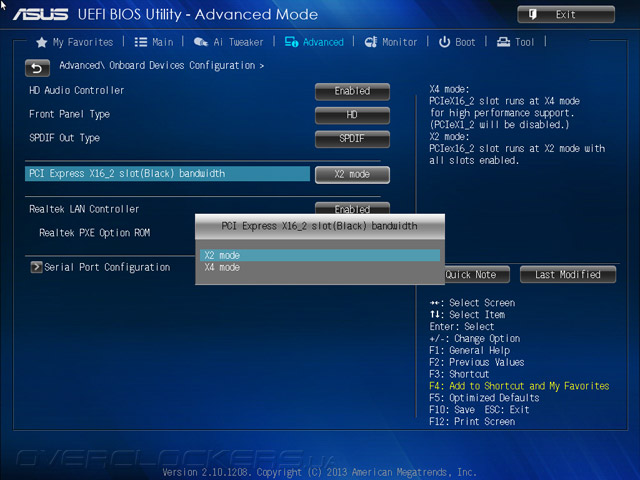Viewport: 640px width, 480px height.
Task: Click the X2 mode value button
Action: coord(352,175)
